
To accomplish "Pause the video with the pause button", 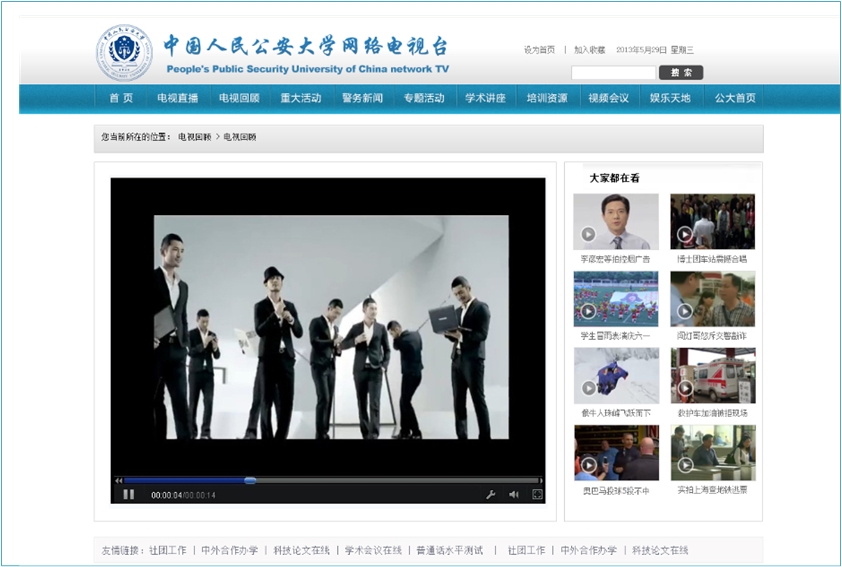I will [x=128, y=494].
